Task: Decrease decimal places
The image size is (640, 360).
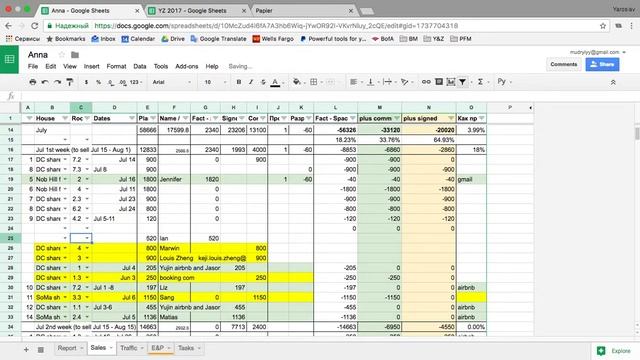Action: (111, 82)
